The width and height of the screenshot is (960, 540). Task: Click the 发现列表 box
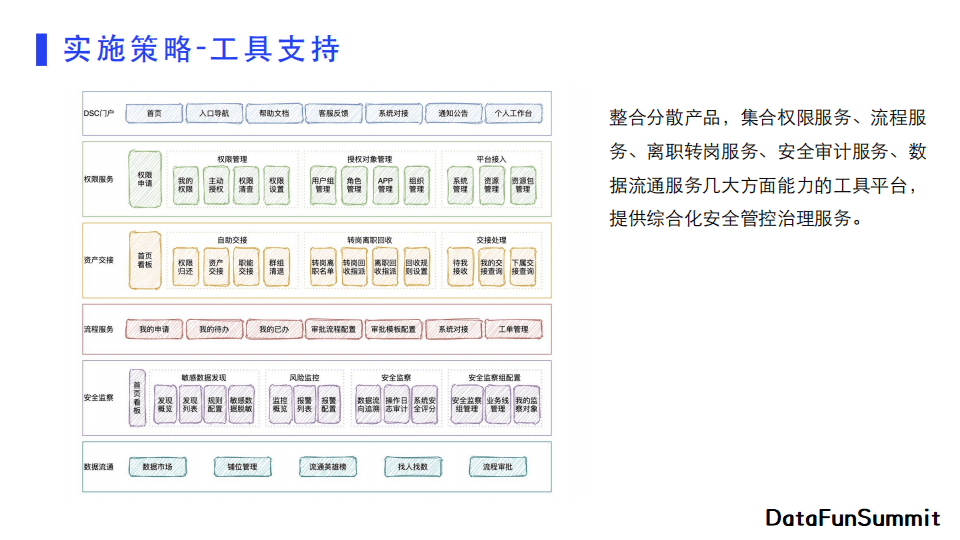coord(190,405)
